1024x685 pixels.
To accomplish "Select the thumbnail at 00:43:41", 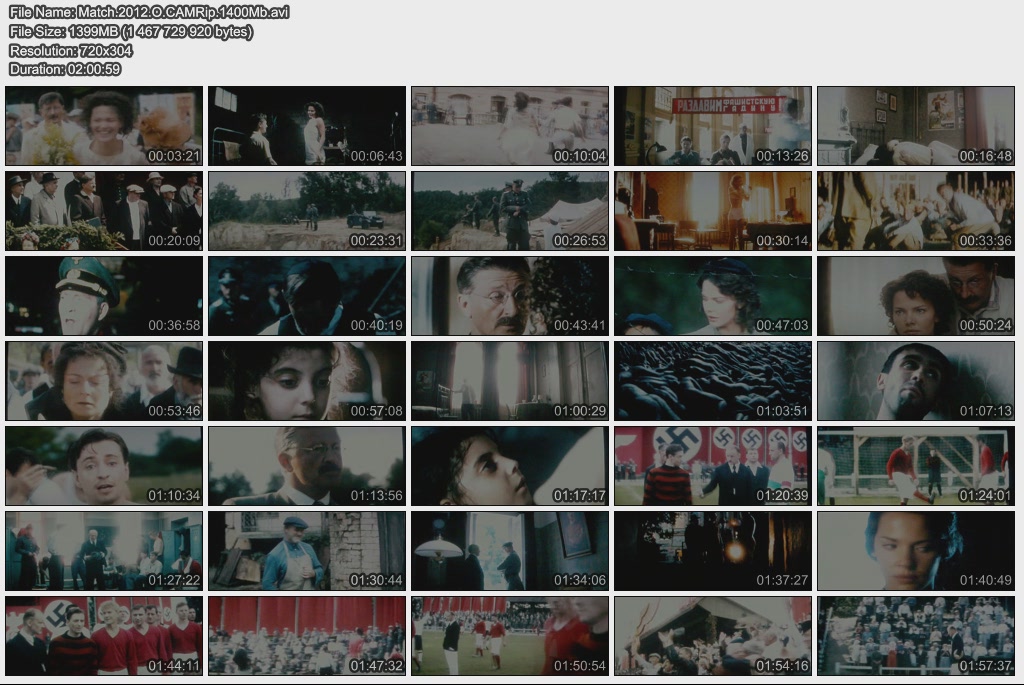I will pos(510,296).
